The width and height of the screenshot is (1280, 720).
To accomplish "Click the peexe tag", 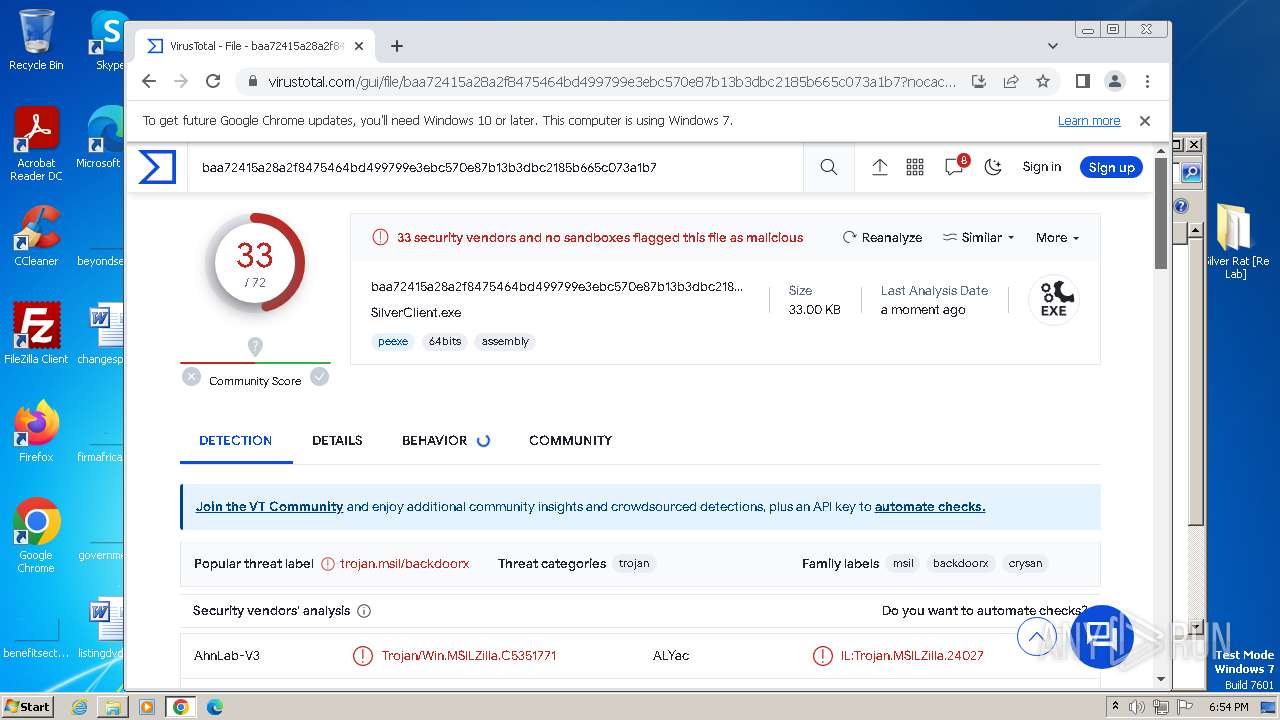I will [x=393, y=341].
